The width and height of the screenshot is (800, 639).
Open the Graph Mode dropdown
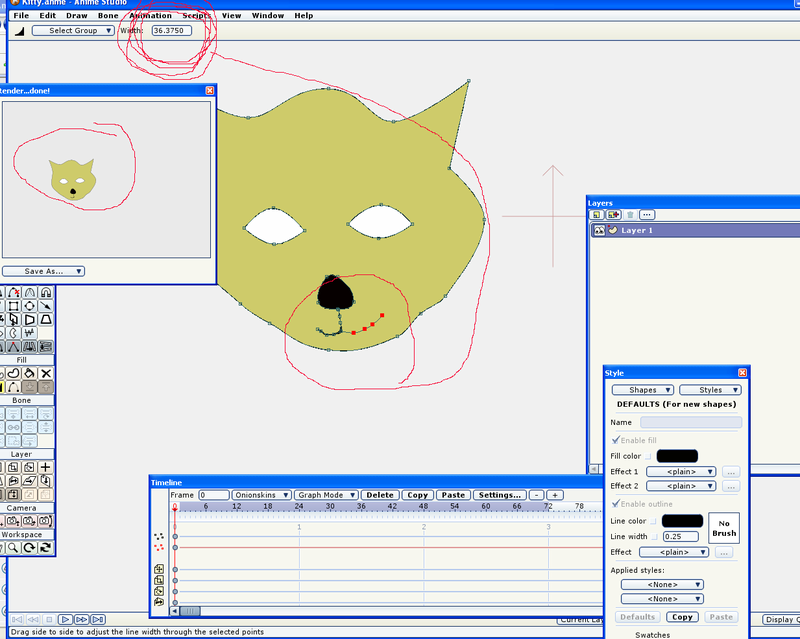click(x=326, y=495)
